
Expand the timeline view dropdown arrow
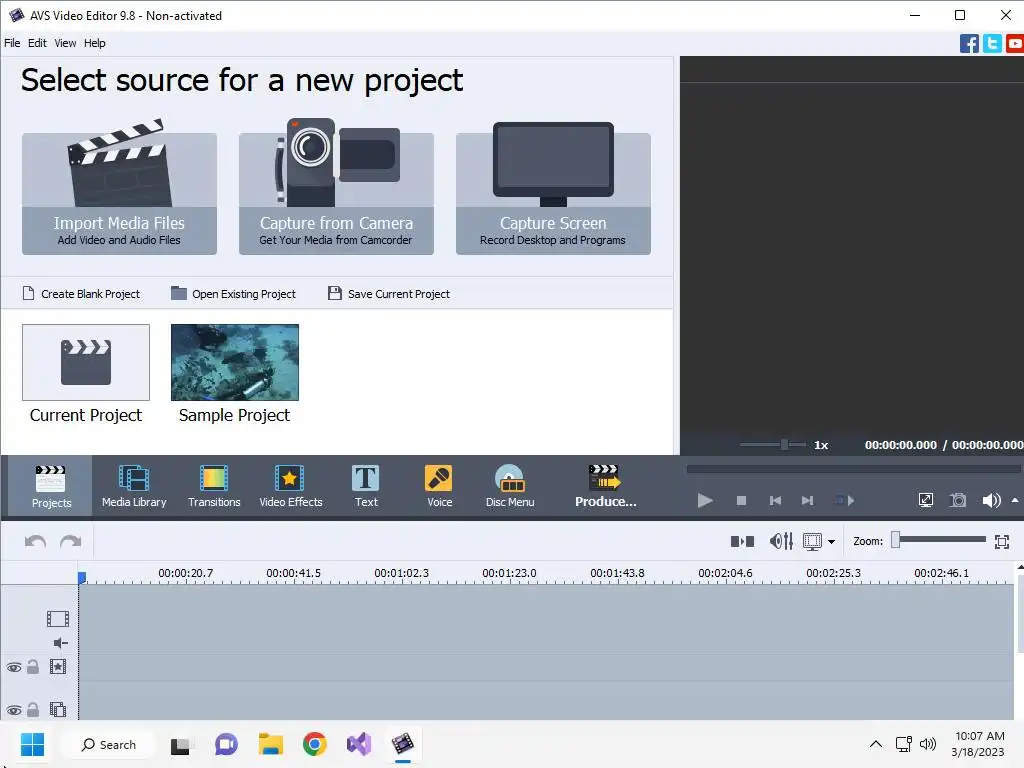pyautogui.click(x=831, y=542)
